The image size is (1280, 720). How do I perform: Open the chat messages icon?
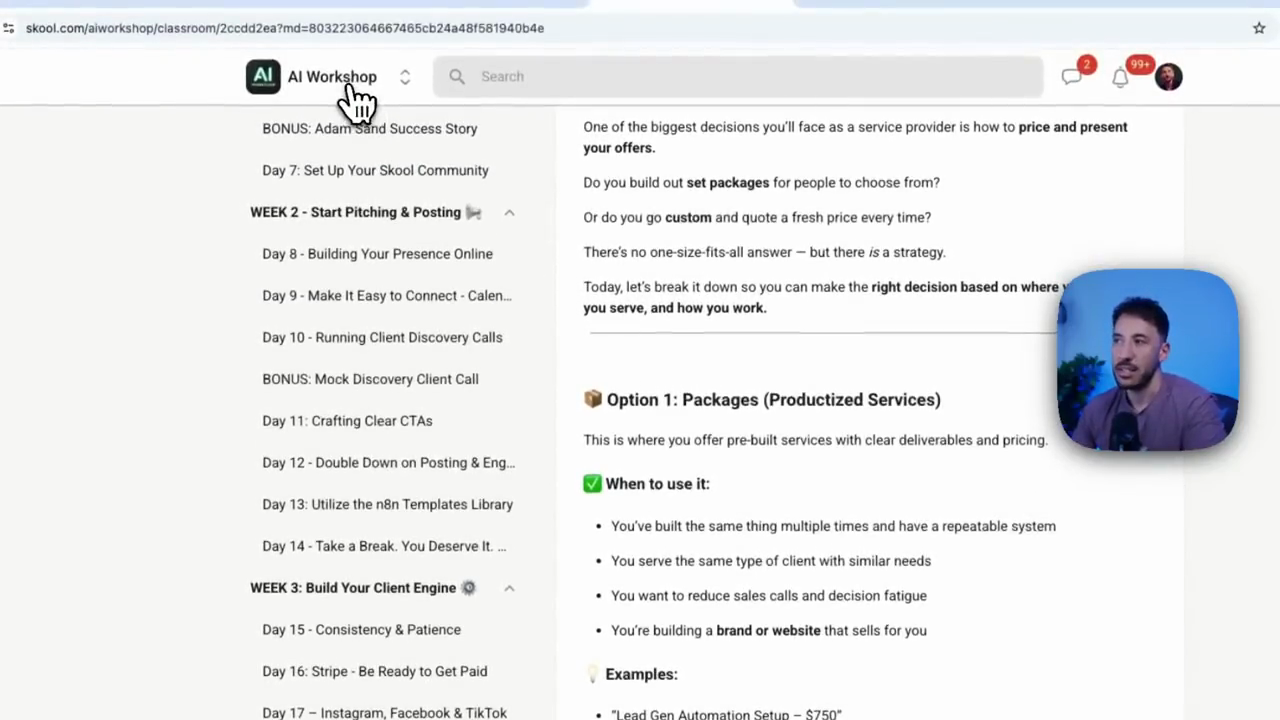coord(1072,77)
